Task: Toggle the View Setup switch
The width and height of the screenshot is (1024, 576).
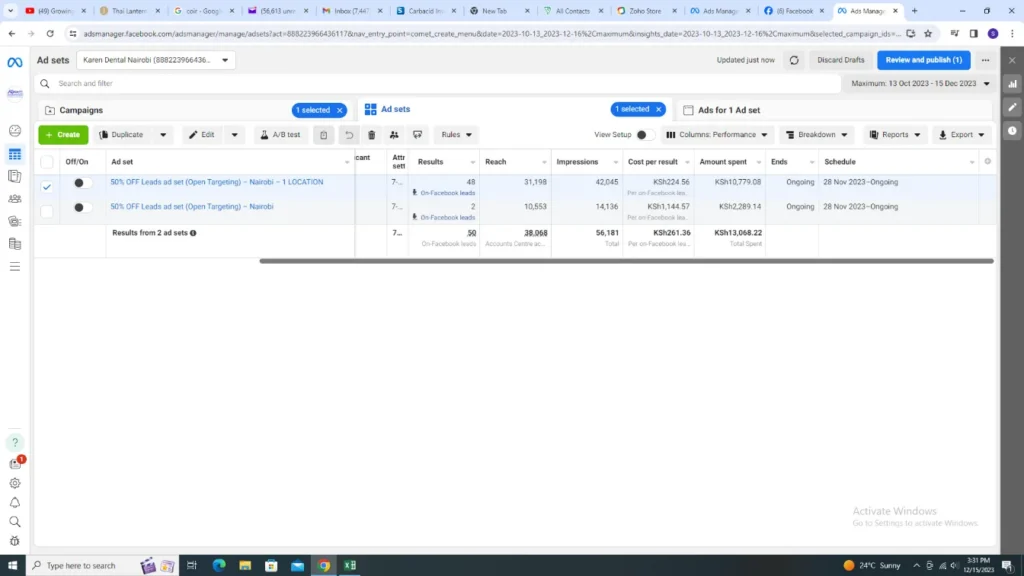Action: pos(645,135)
